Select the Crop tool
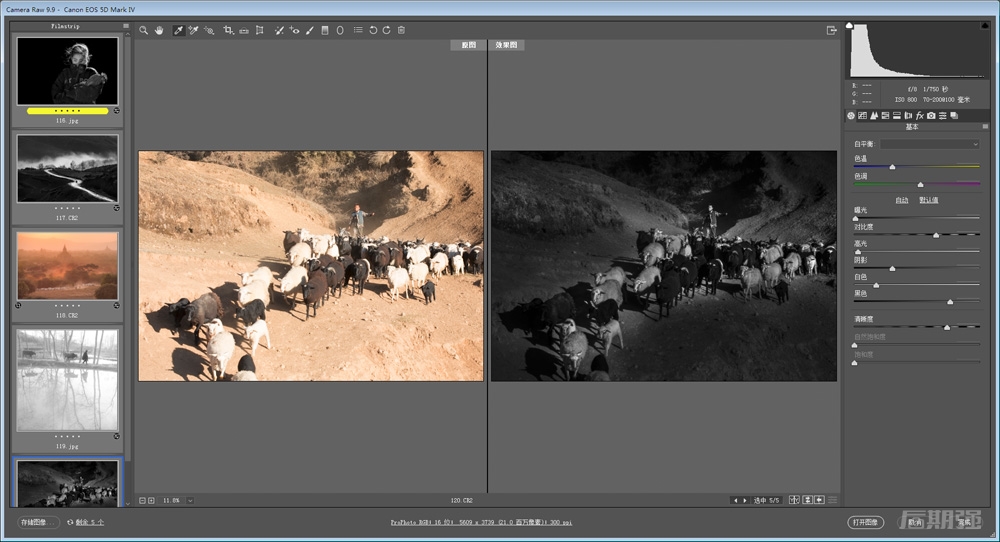Screen dimensions: 1000x542 coord(228,30)
